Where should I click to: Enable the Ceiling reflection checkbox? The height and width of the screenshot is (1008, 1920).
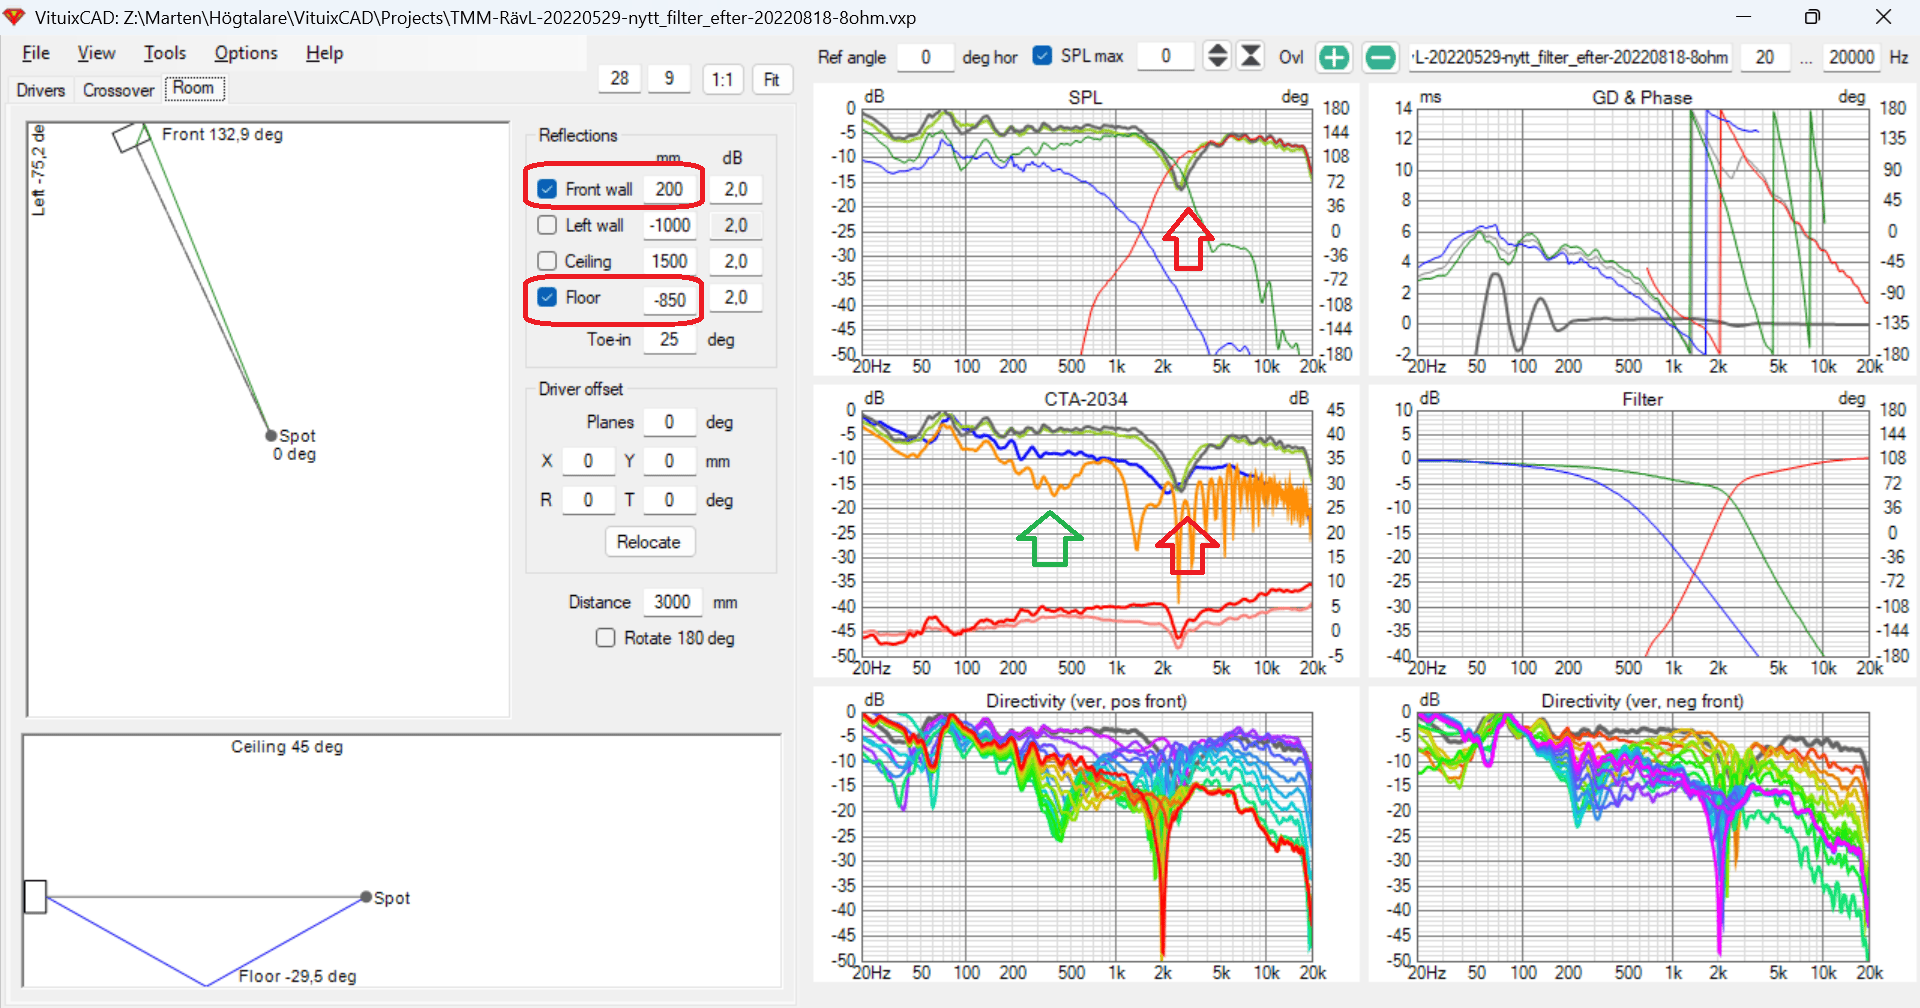click(547, 261)
